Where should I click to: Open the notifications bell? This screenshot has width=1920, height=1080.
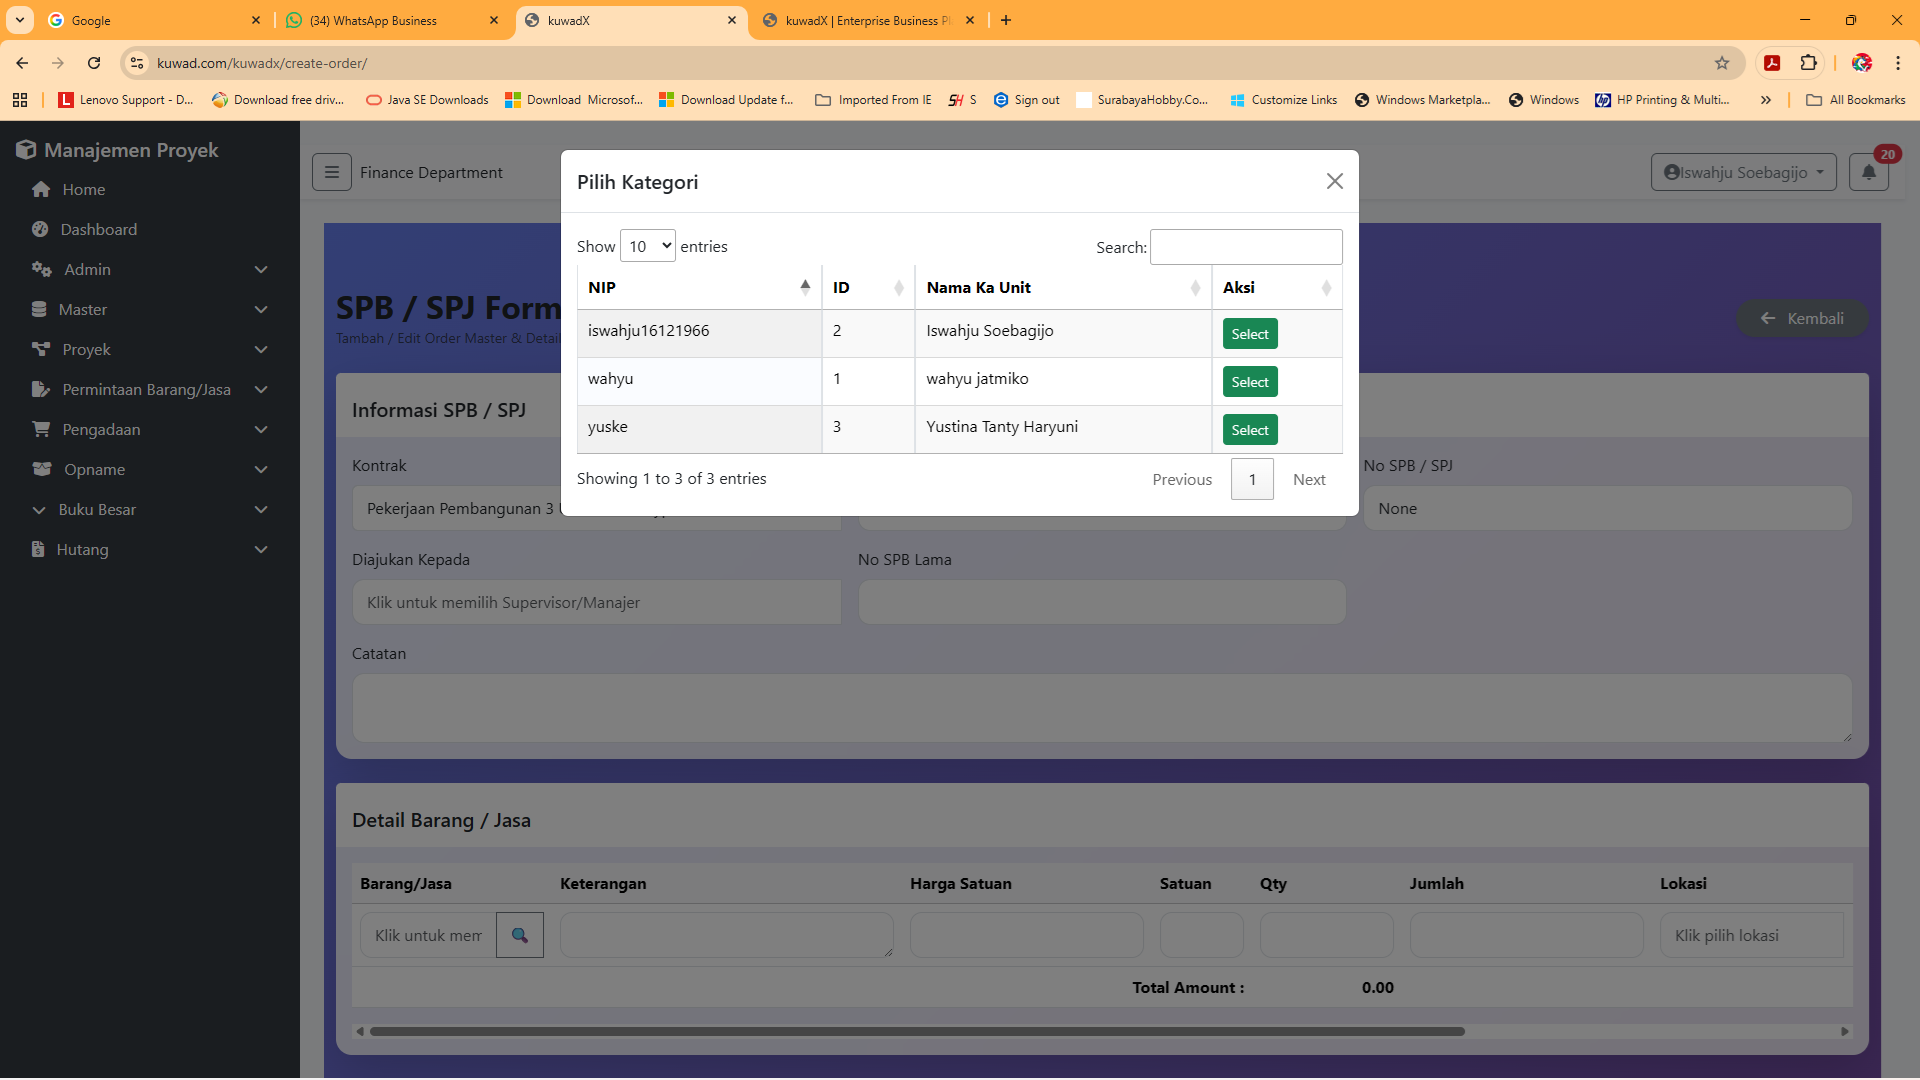pos(1869,172)
